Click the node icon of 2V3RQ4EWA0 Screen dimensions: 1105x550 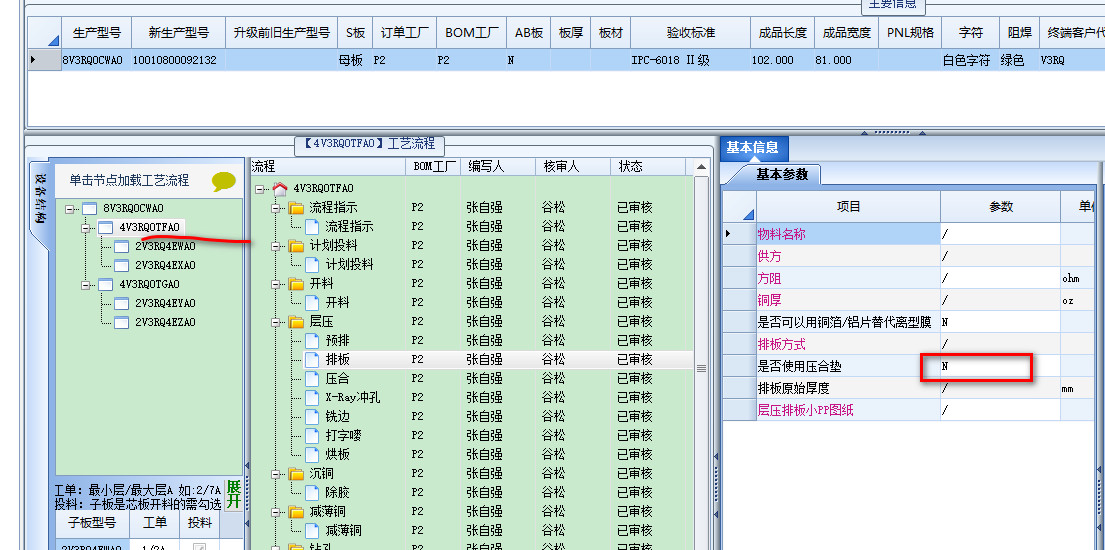point(121,247)
